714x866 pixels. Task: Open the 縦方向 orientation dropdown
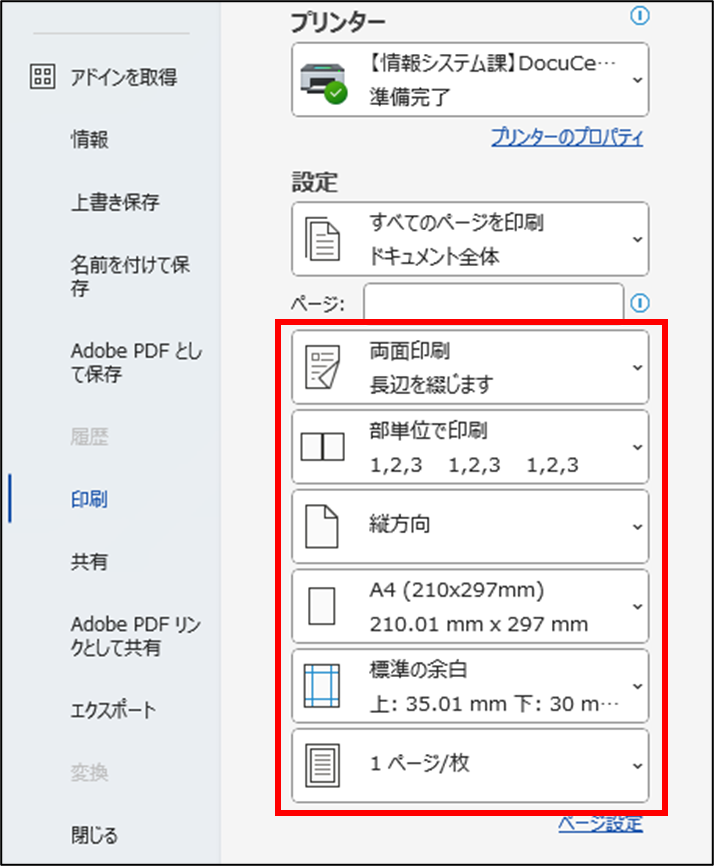tap(470, 526)
